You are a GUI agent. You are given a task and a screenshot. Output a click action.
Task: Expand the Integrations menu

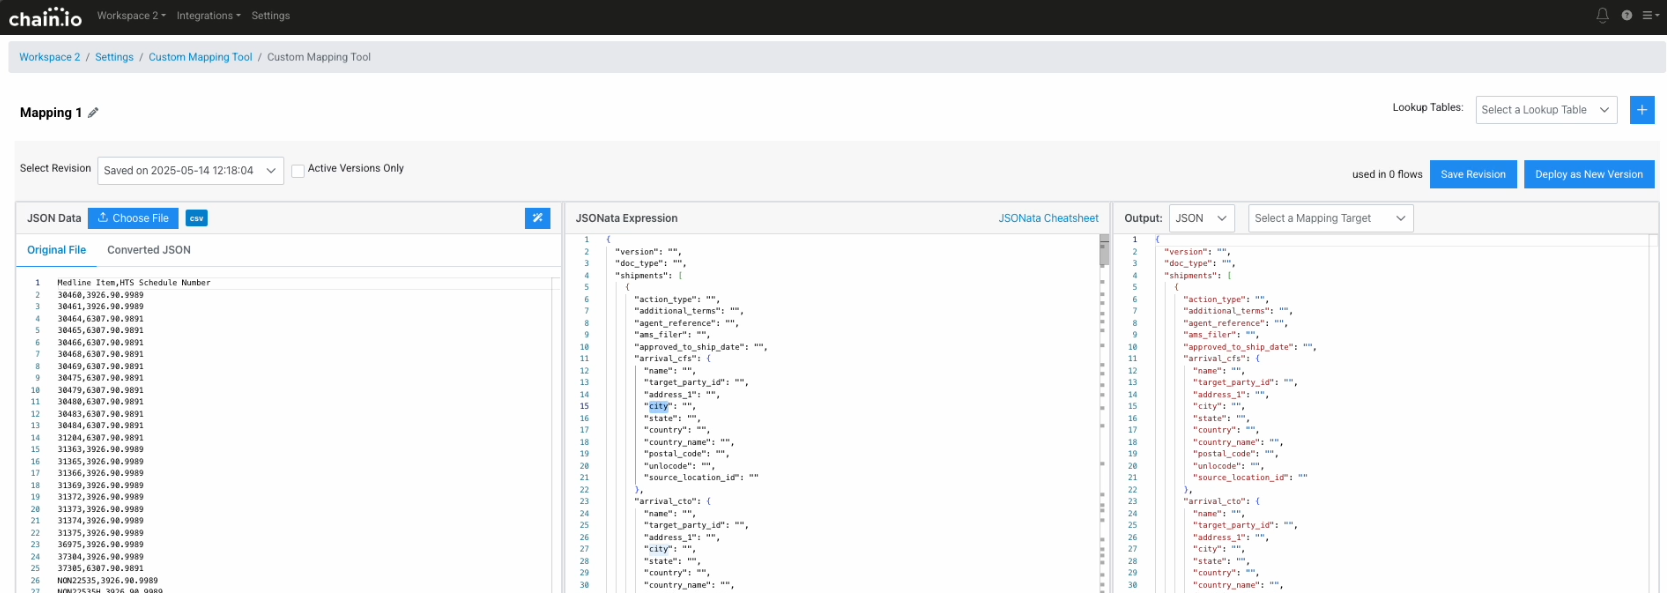209,16
